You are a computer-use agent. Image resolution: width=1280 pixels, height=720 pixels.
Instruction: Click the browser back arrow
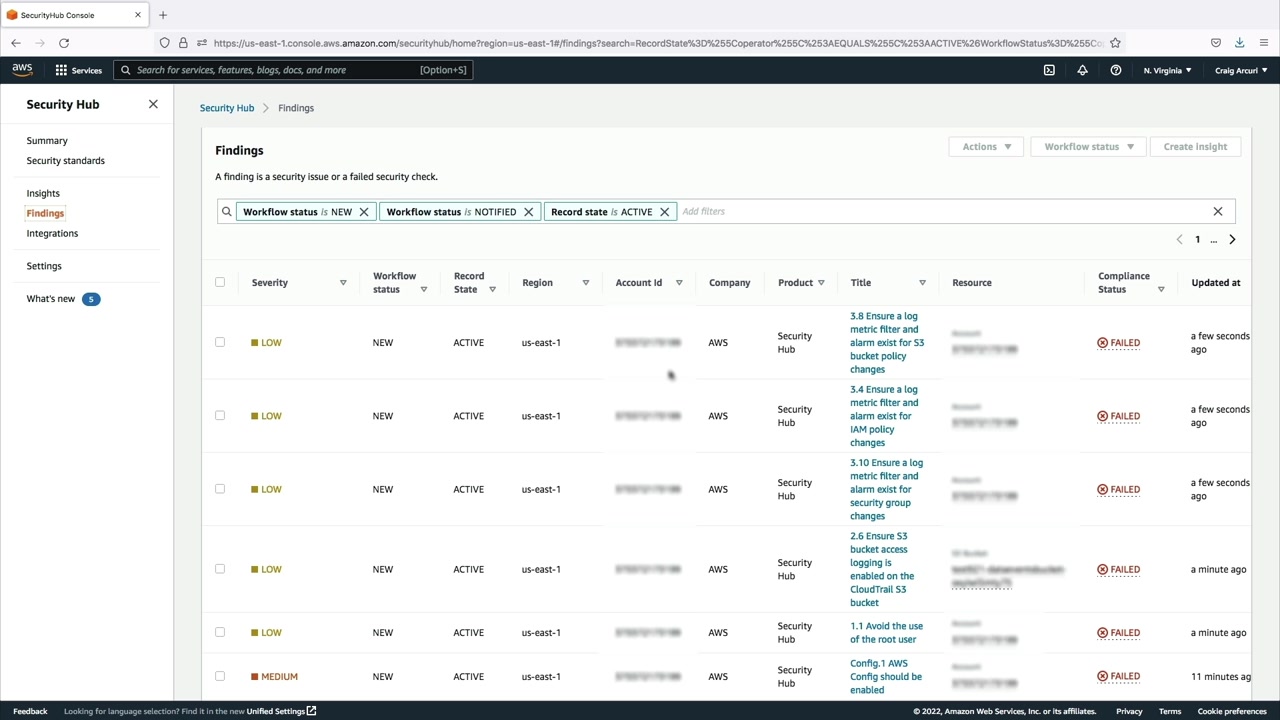coord(16,43)
